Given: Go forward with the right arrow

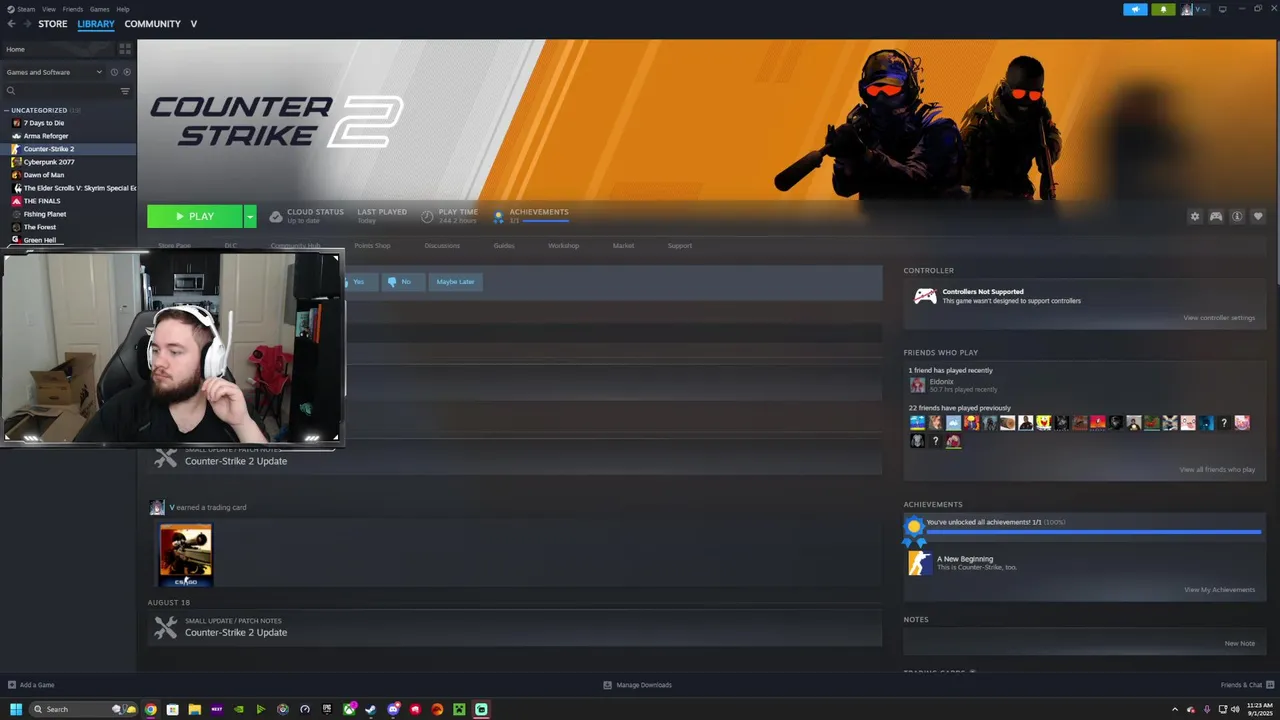Looking at the screenshot, I should [x=27, y=24].
